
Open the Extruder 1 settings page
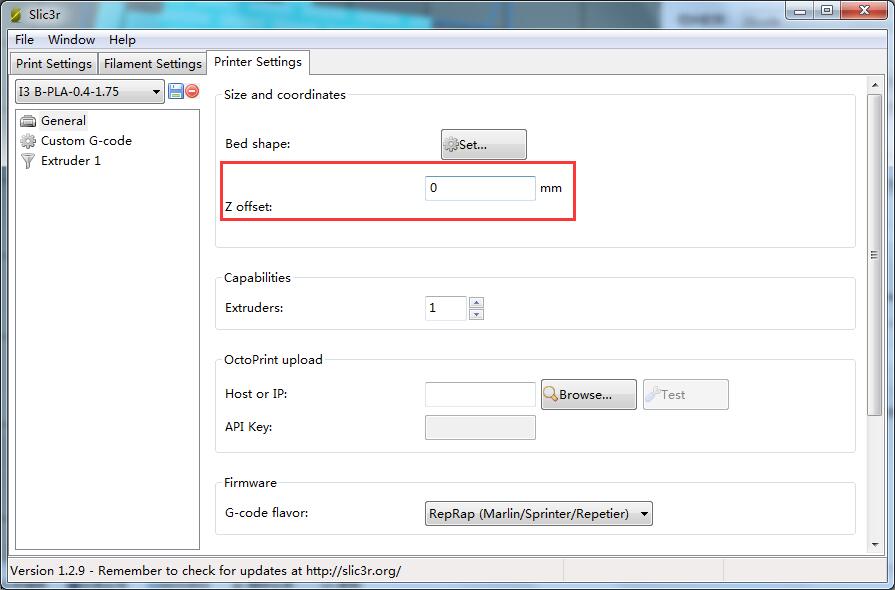pos(61,161)
